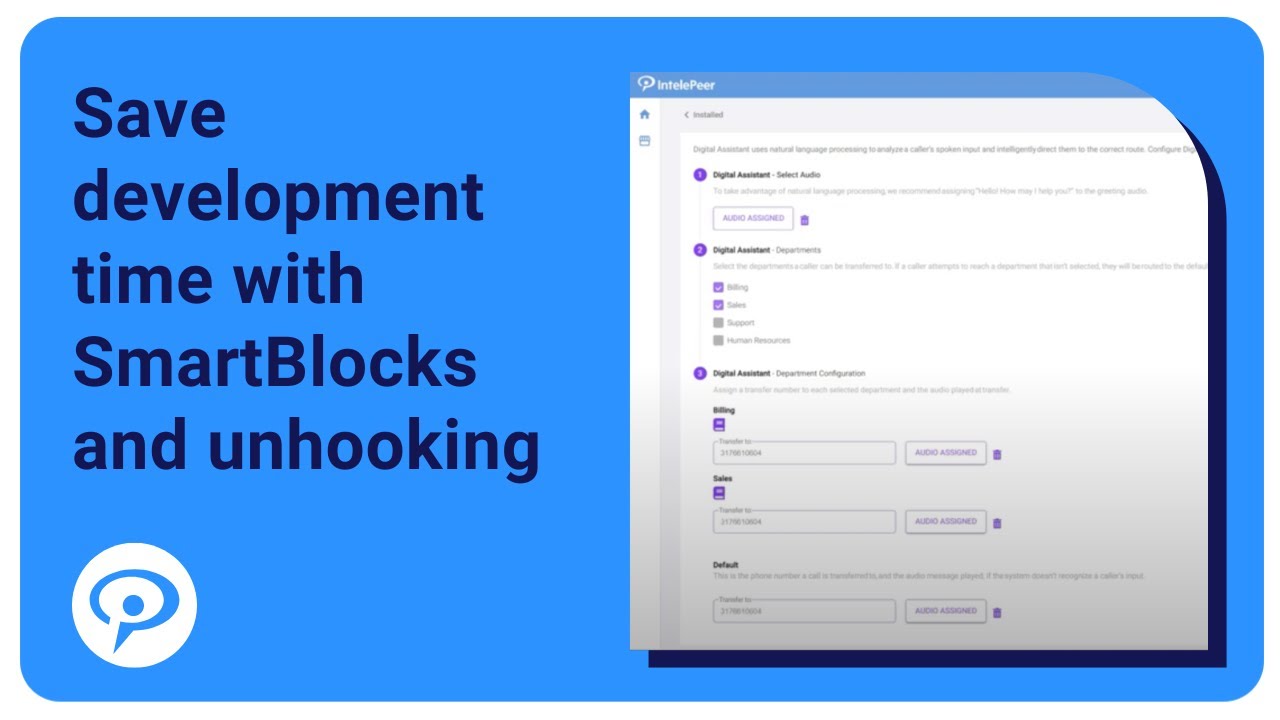Click 'Digital Assistant - Departments' heading
Image resolution: width=1280 pixels, height=720 pixels.
pyautogui.click(x=766, y=250)
